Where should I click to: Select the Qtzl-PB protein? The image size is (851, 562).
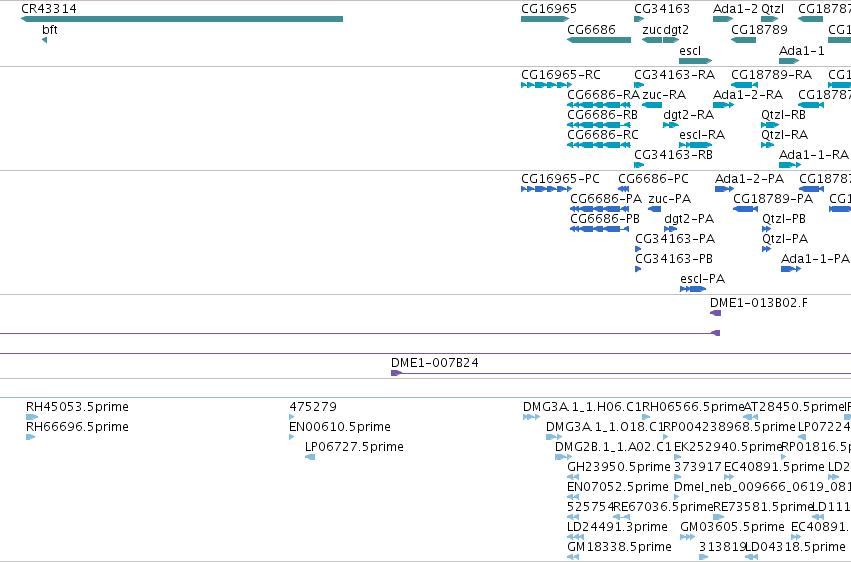(x=784, y=219)
